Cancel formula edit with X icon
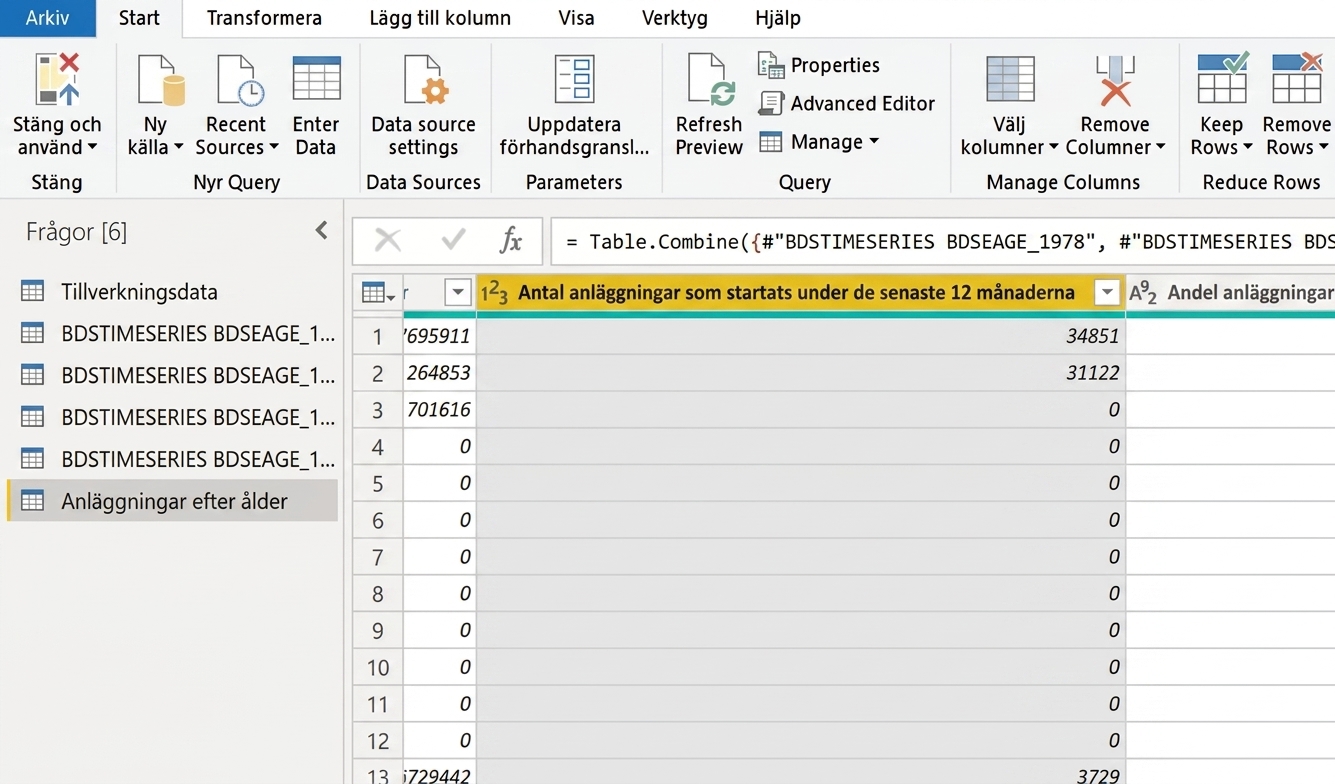Screen dimensions: 1335x784 point(388,240)
